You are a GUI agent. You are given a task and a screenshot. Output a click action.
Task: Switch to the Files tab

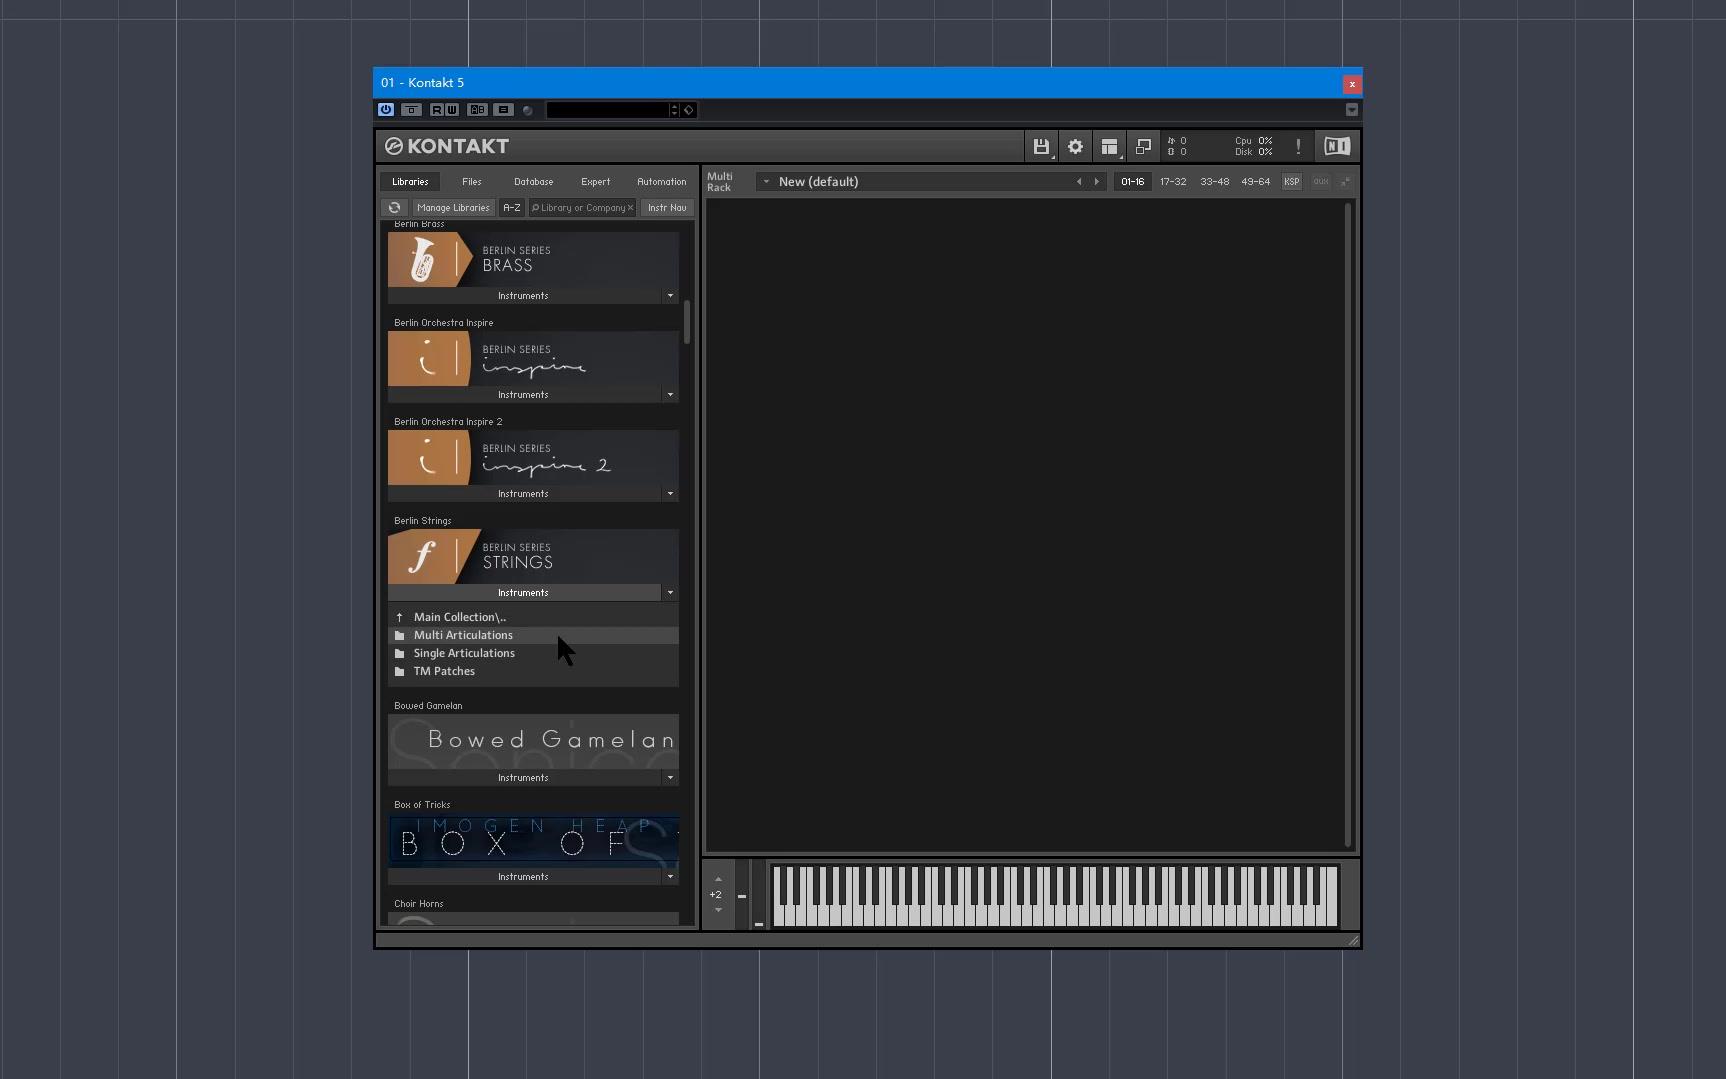[x=472, y=182]
